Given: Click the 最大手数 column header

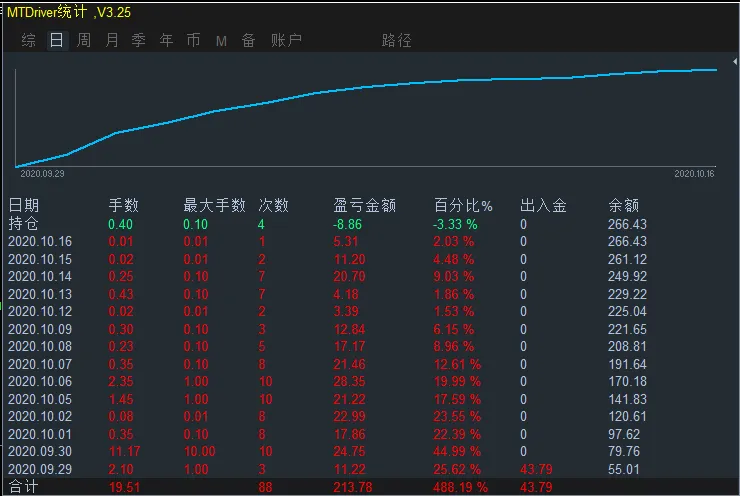Looking at the screenshot, I should tap(214, 206).
